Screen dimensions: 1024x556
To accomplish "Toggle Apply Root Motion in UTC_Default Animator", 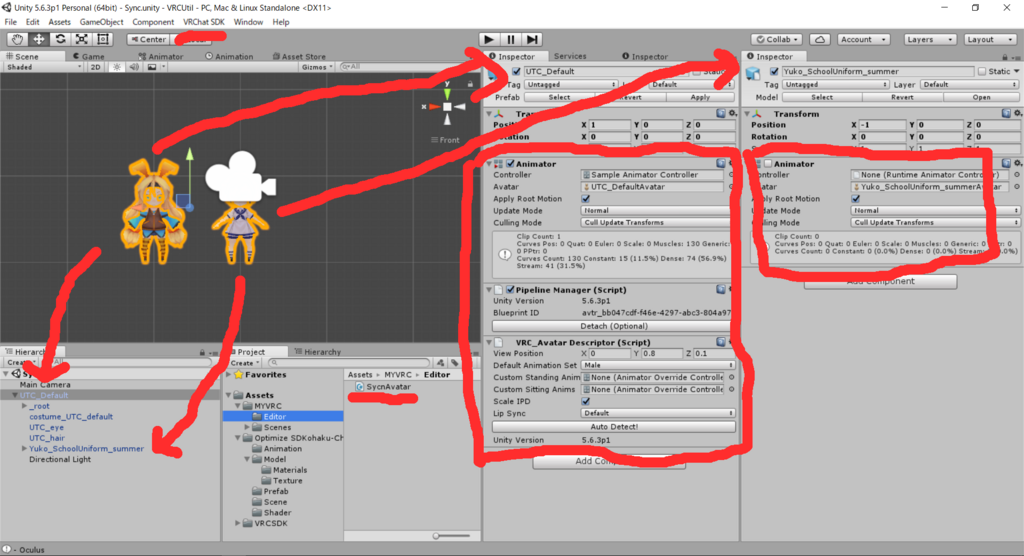I will [x=586, y=199].
